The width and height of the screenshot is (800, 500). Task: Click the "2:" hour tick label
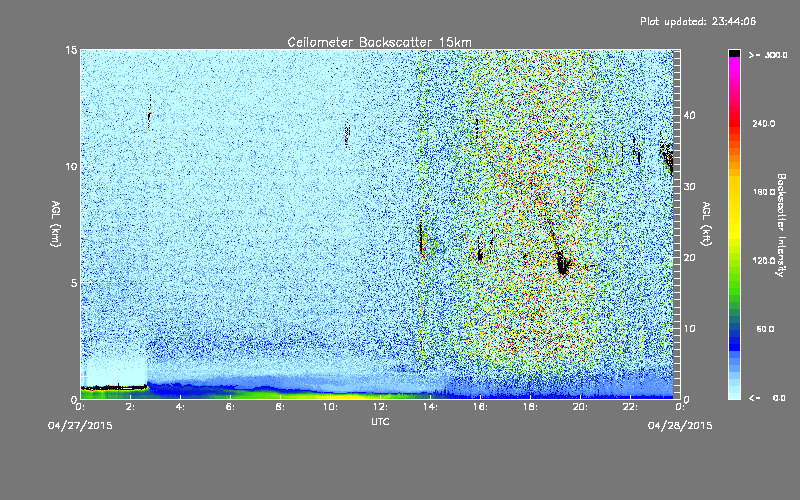131,407
